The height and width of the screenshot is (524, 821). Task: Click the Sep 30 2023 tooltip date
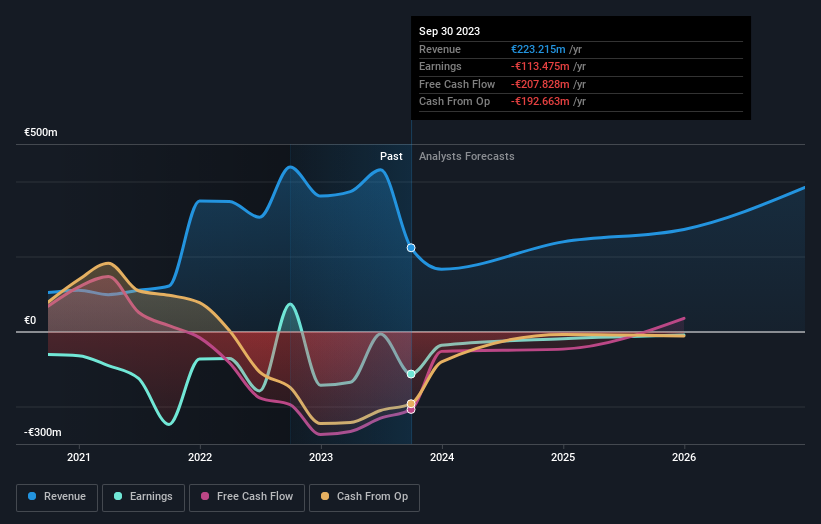[x=449, y=31]
